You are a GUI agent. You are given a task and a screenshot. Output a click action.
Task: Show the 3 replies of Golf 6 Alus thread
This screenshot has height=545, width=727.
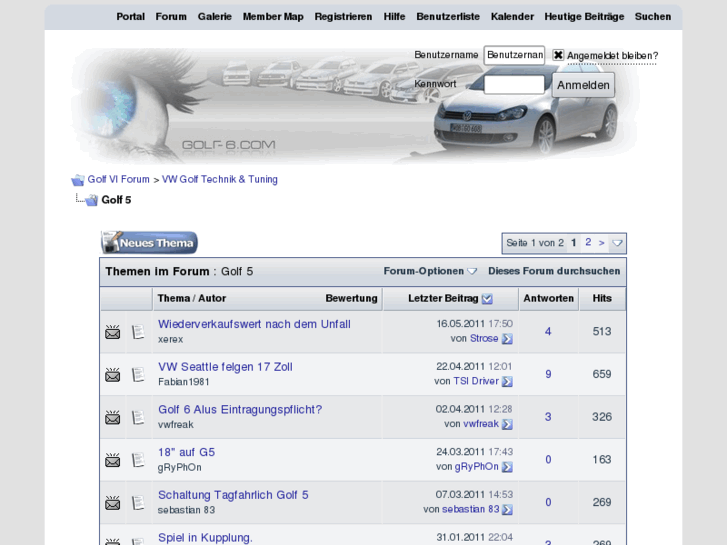point(548,417)
